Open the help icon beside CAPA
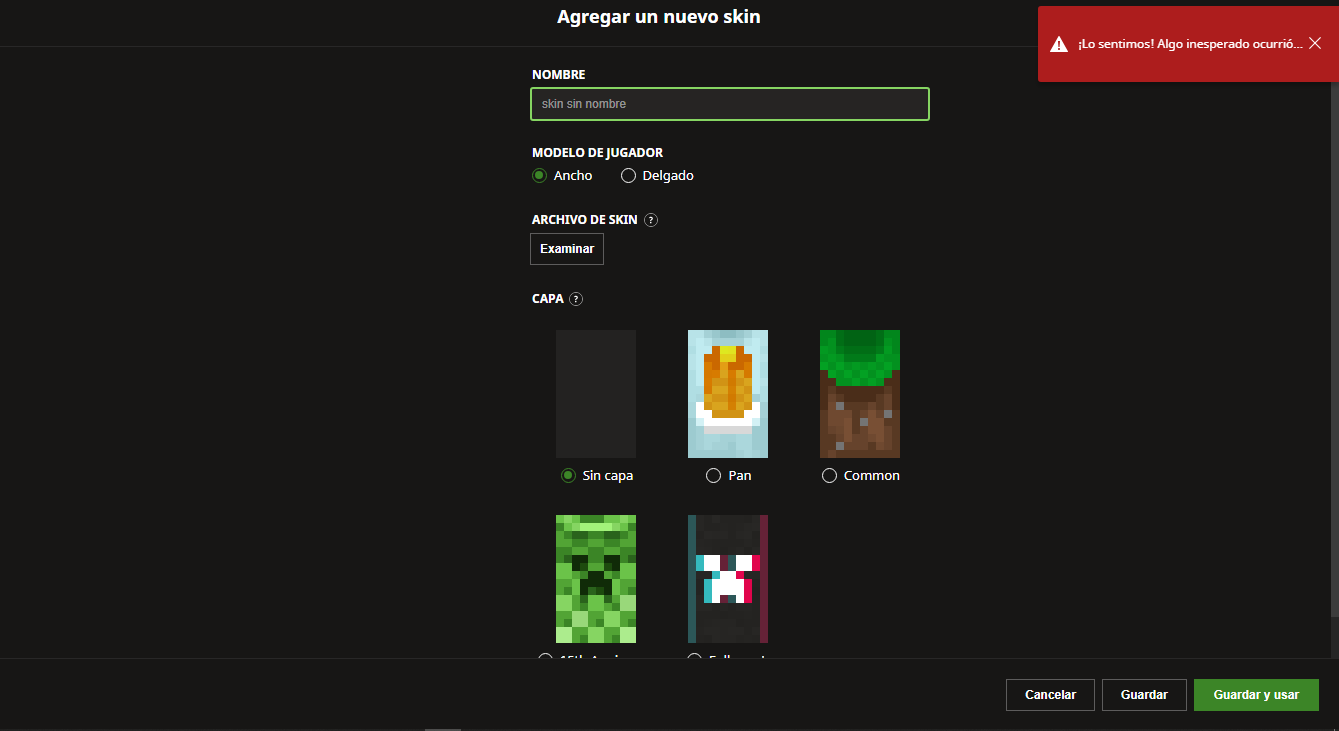The height and width of the screenshot is (731, 1339). tap(576, 299)
